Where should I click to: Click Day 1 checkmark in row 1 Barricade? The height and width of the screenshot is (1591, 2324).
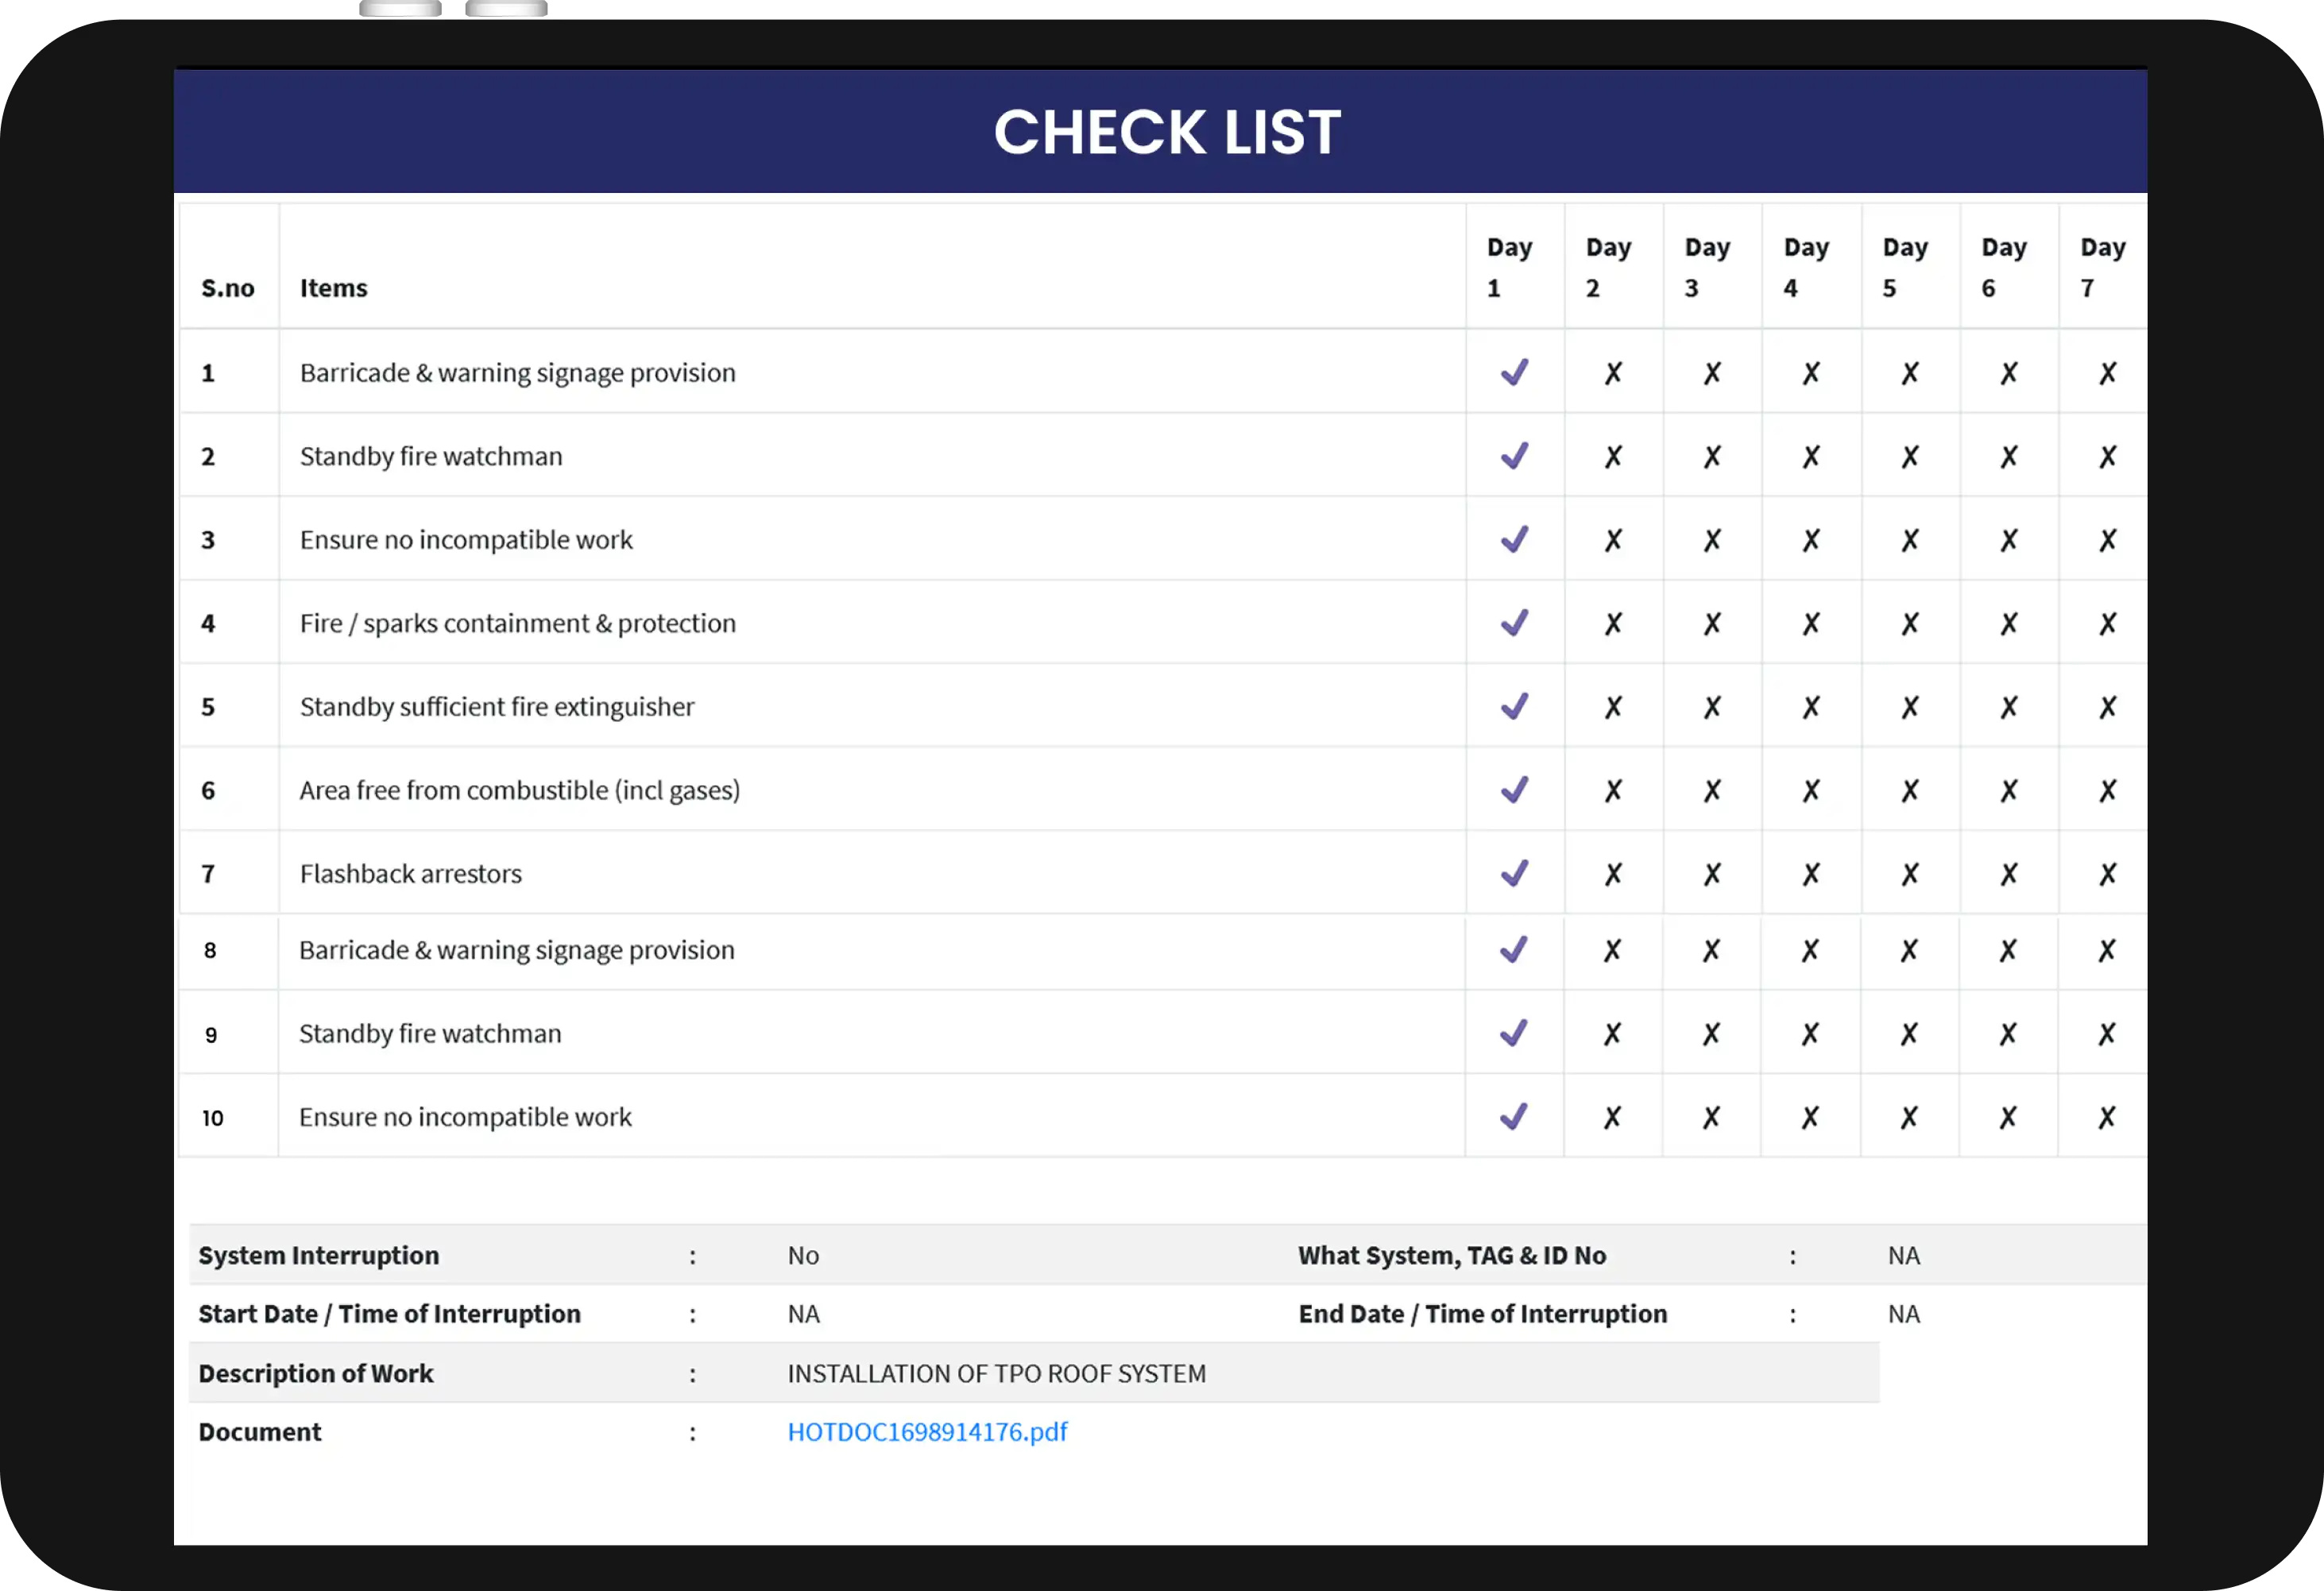1514,372
